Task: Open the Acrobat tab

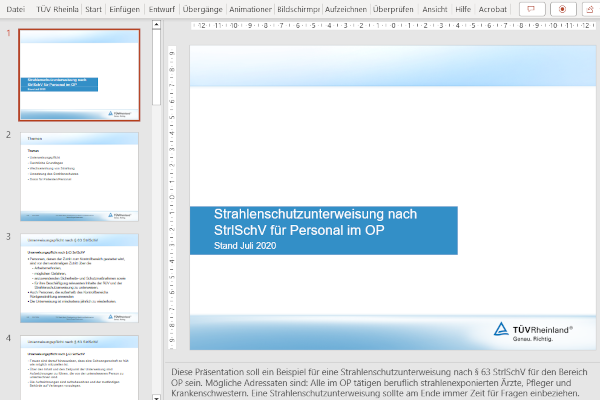Action: click(x=493, y=9)
